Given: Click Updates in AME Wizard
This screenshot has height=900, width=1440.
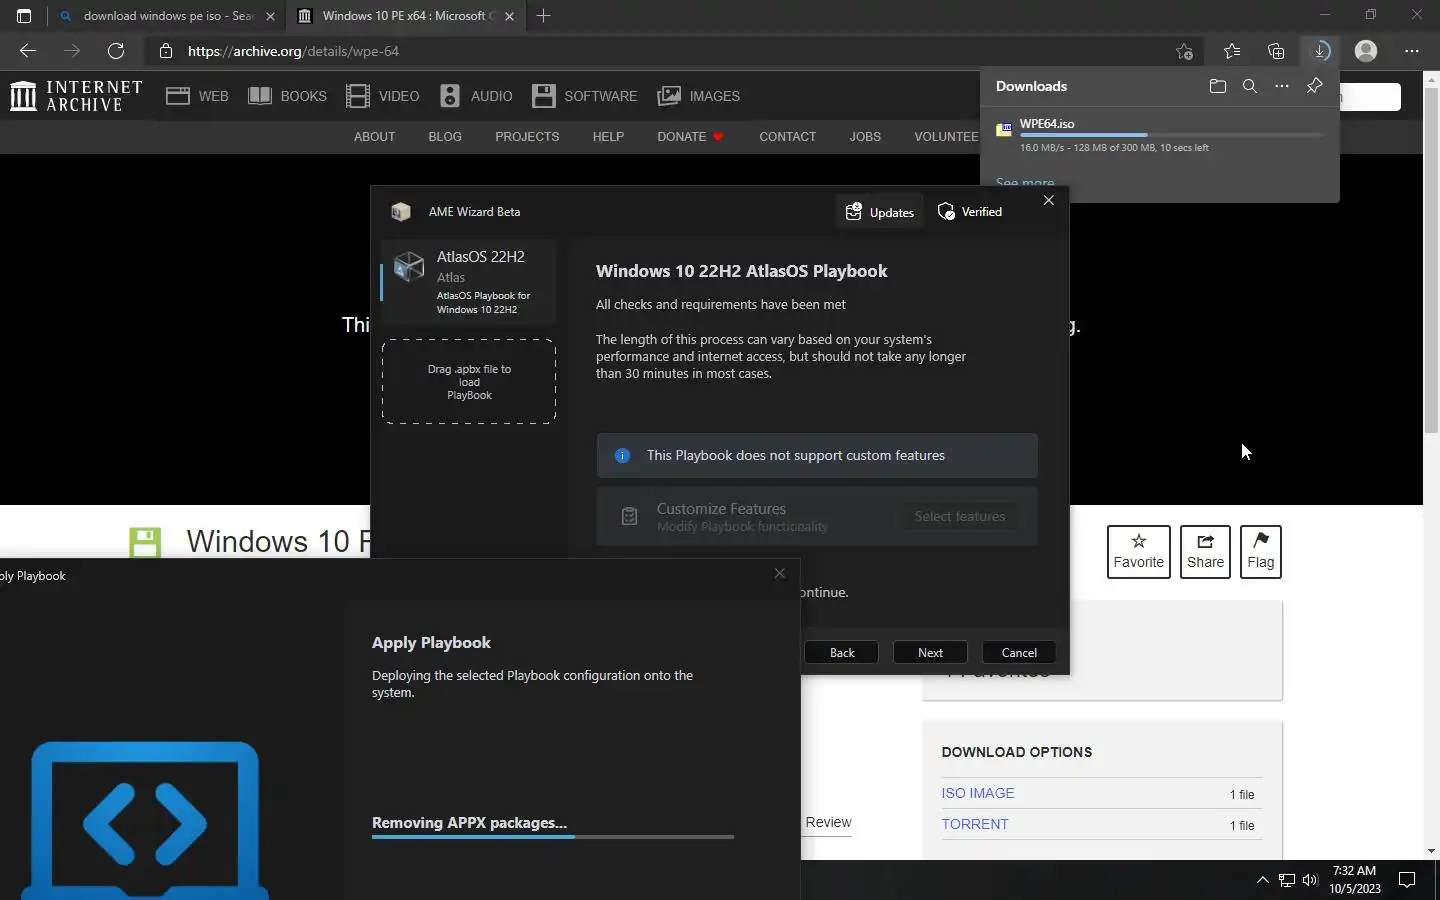Looking at the screenshot, I should click(x=880, y=212).
